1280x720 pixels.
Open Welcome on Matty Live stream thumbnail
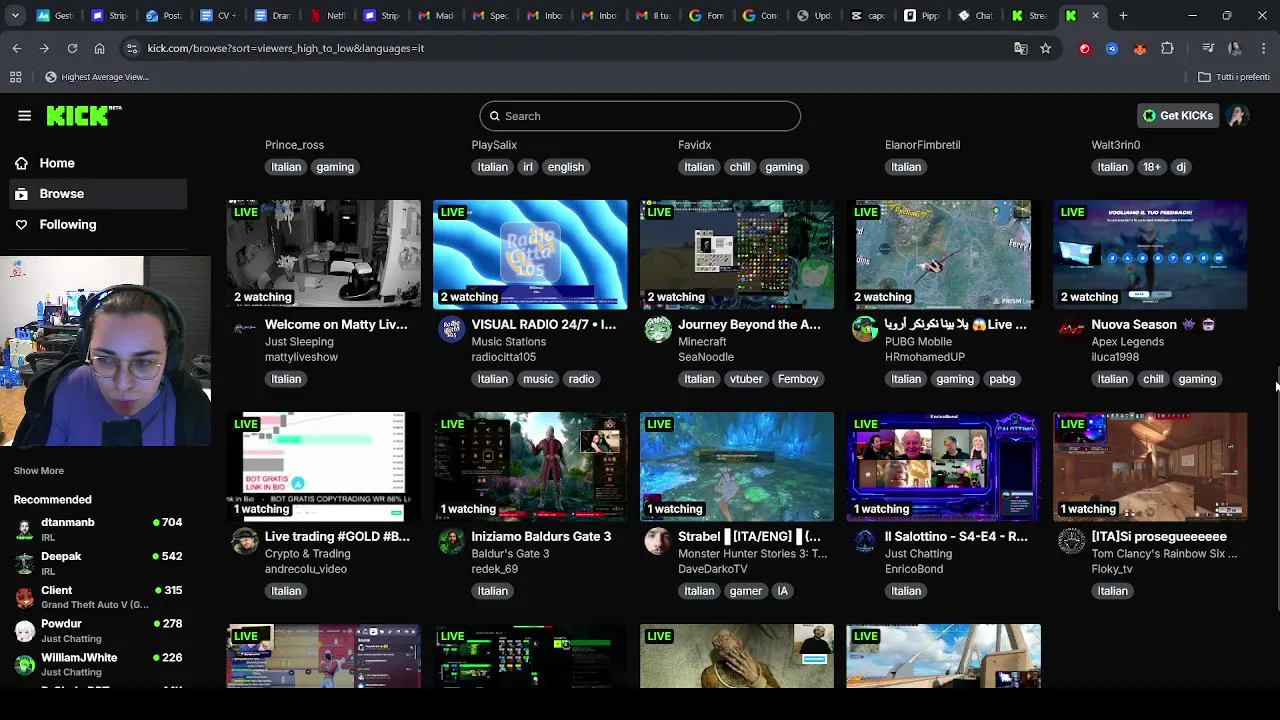tap(324, 255)
